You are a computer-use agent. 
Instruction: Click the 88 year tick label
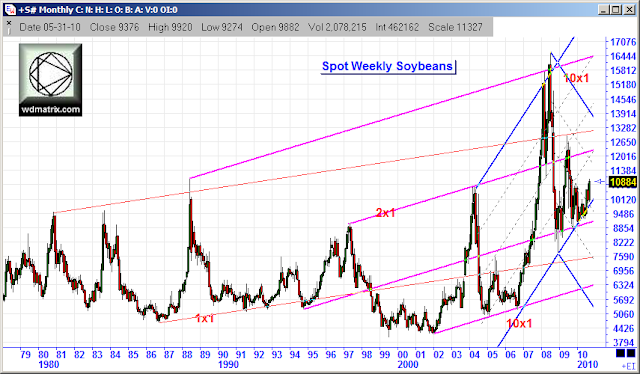(187, 354)
